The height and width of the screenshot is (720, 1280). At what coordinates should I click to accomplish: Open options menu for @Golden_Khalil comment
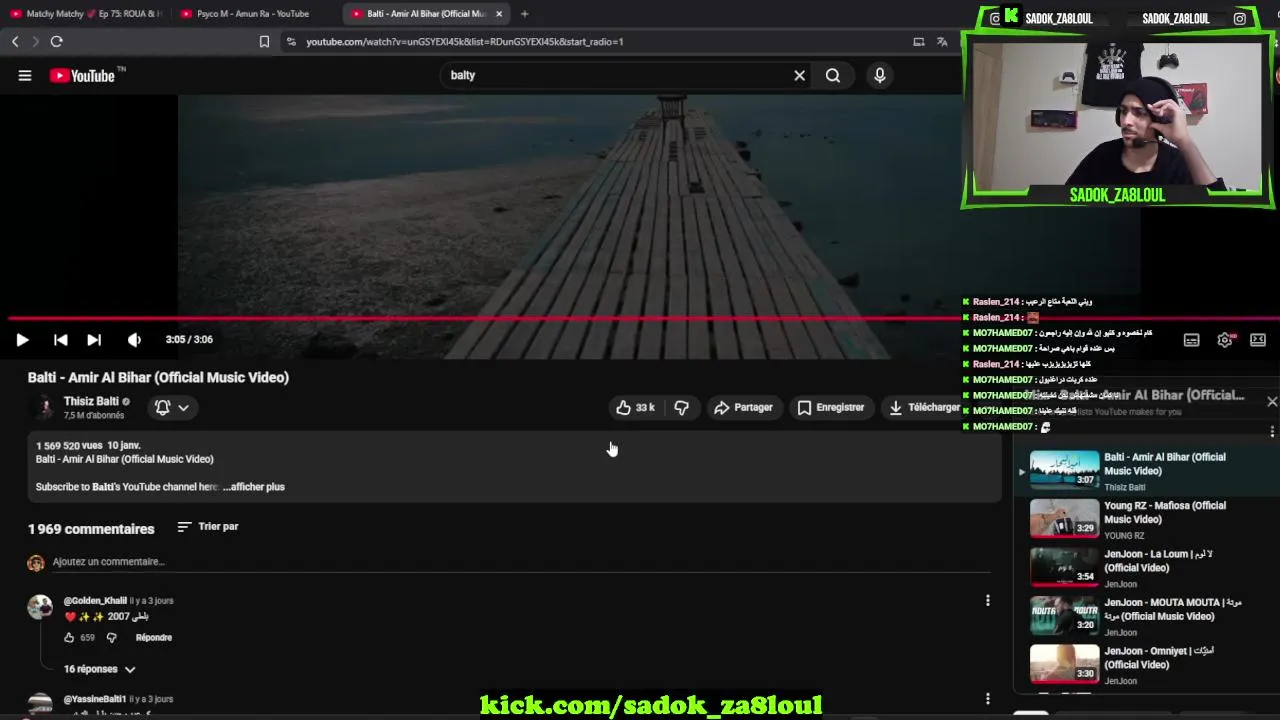[x=987, y=601]
